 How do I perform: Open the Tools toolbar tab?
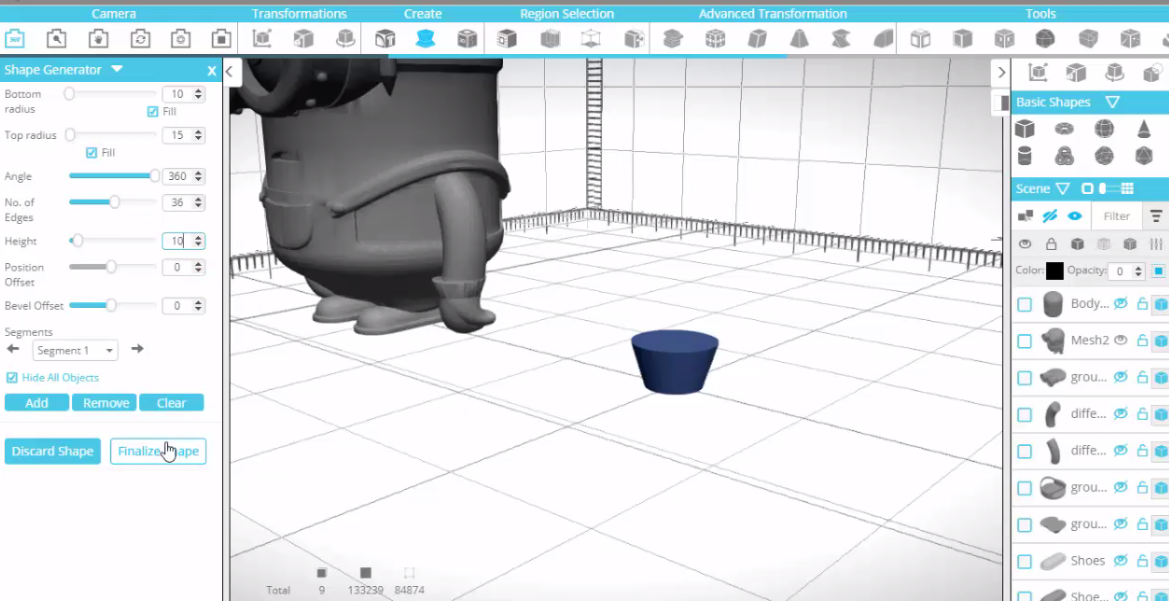[x=1040, y=13]
